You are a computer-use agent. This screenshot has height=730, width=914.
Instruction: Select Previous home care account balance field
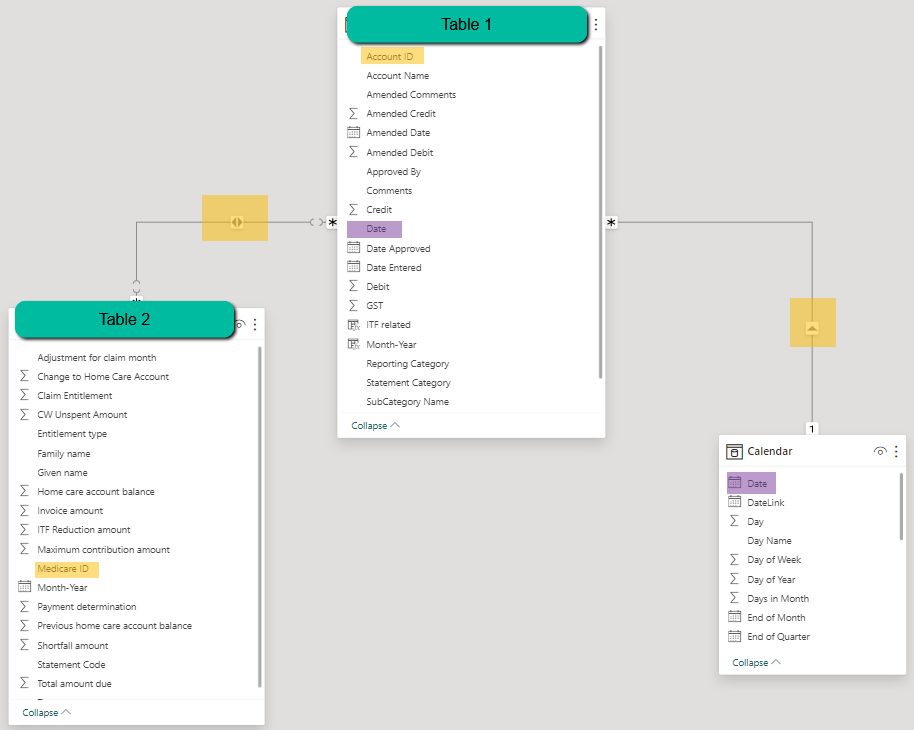114,626
